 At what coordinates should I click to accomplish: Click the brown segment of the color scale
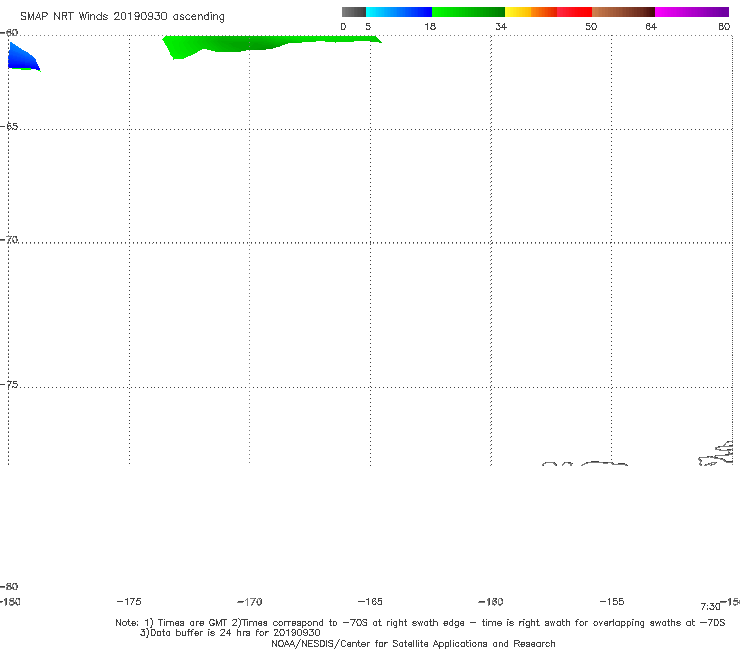[x=623, y=12]
